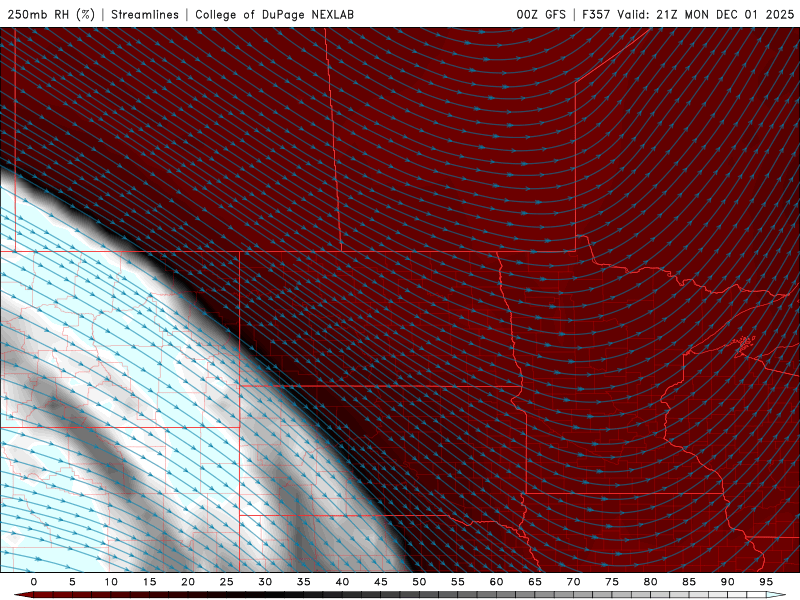Click the colorbar label '20'

coord(188,582)
